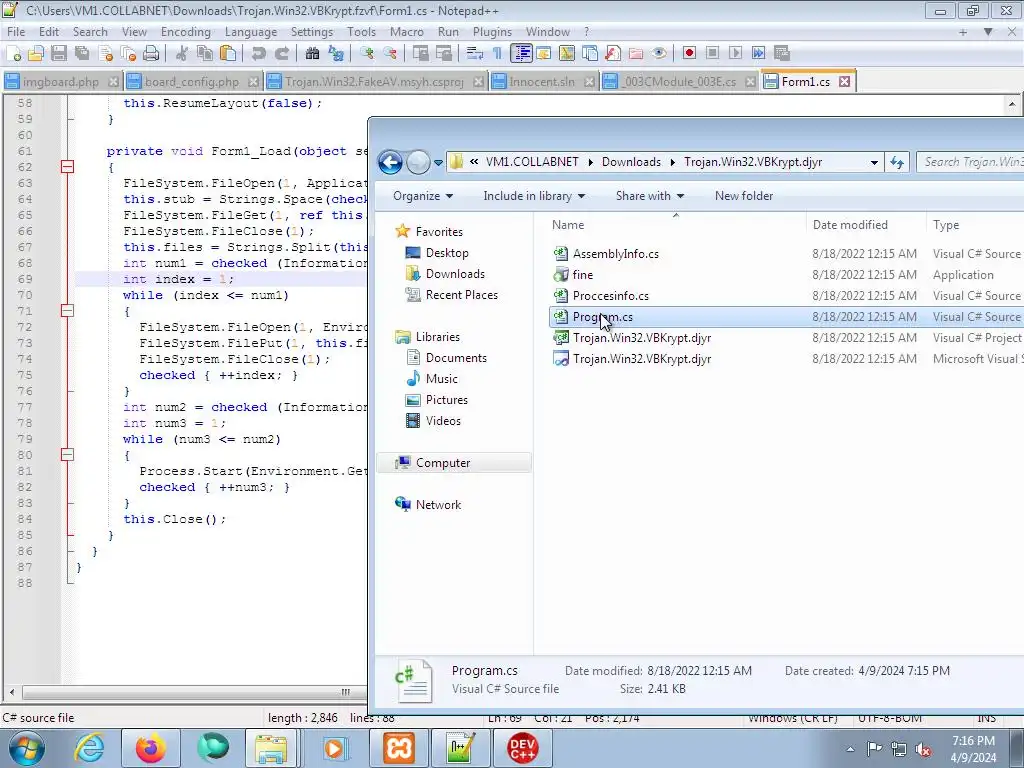
Task: Close the Form1.cs tab
Action: point(844,82)
